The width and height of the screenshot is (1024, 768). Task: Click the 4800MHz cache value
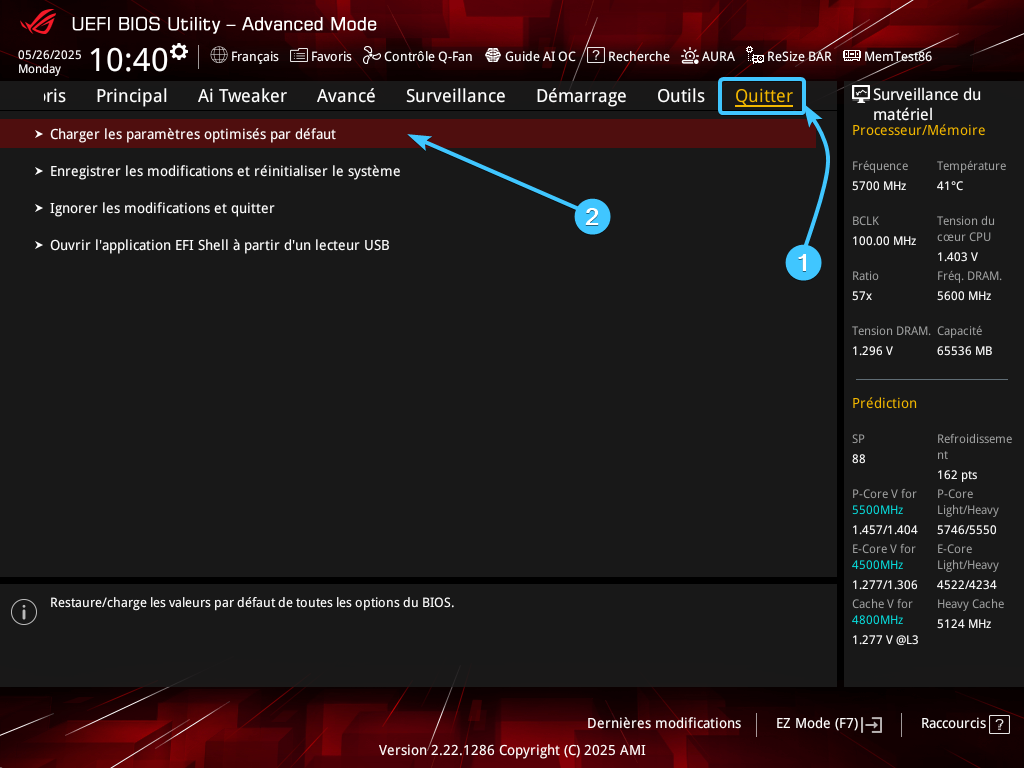click(x=878, y=620)
